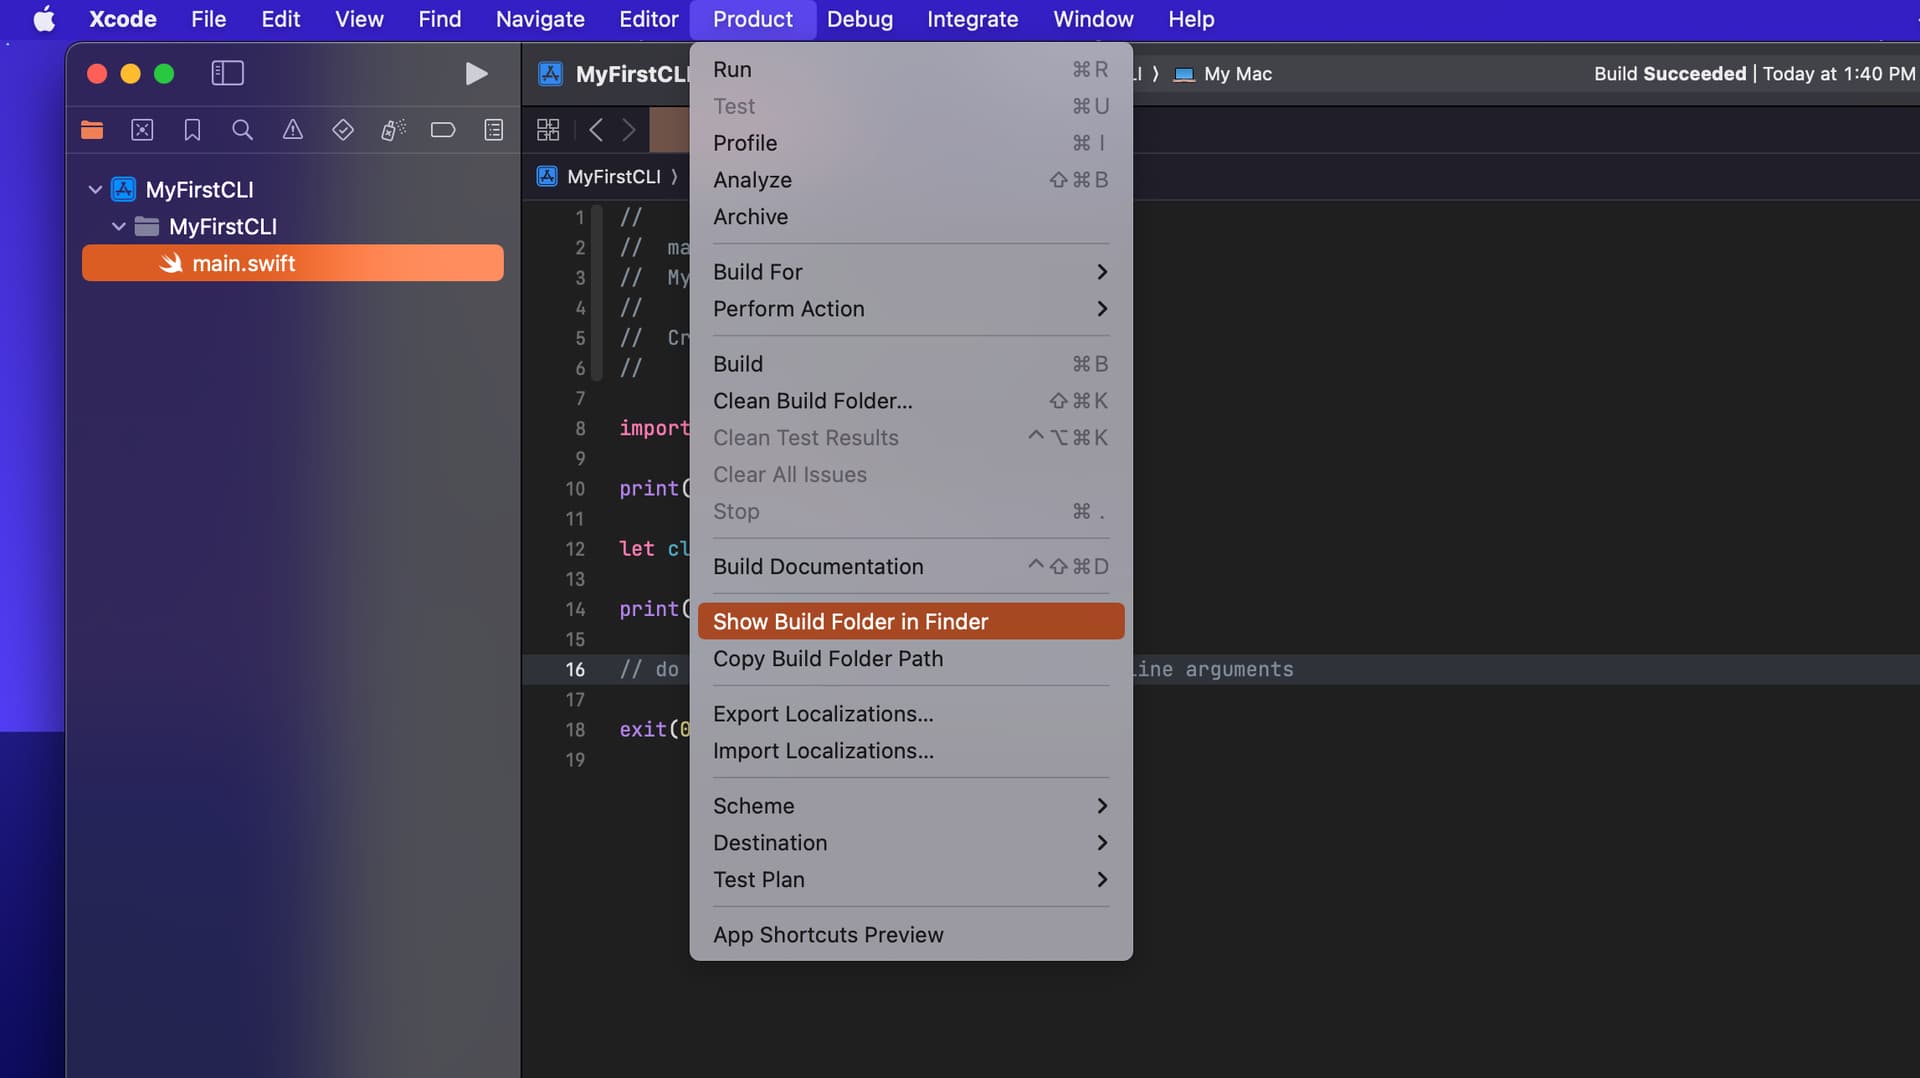Open the Edit menu

(281, 19)
